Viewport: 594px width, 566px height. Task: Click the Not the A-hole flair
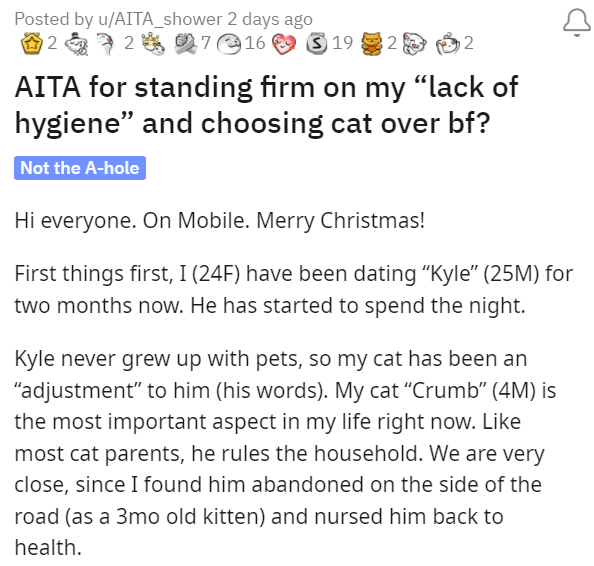[x=80, y=168]
